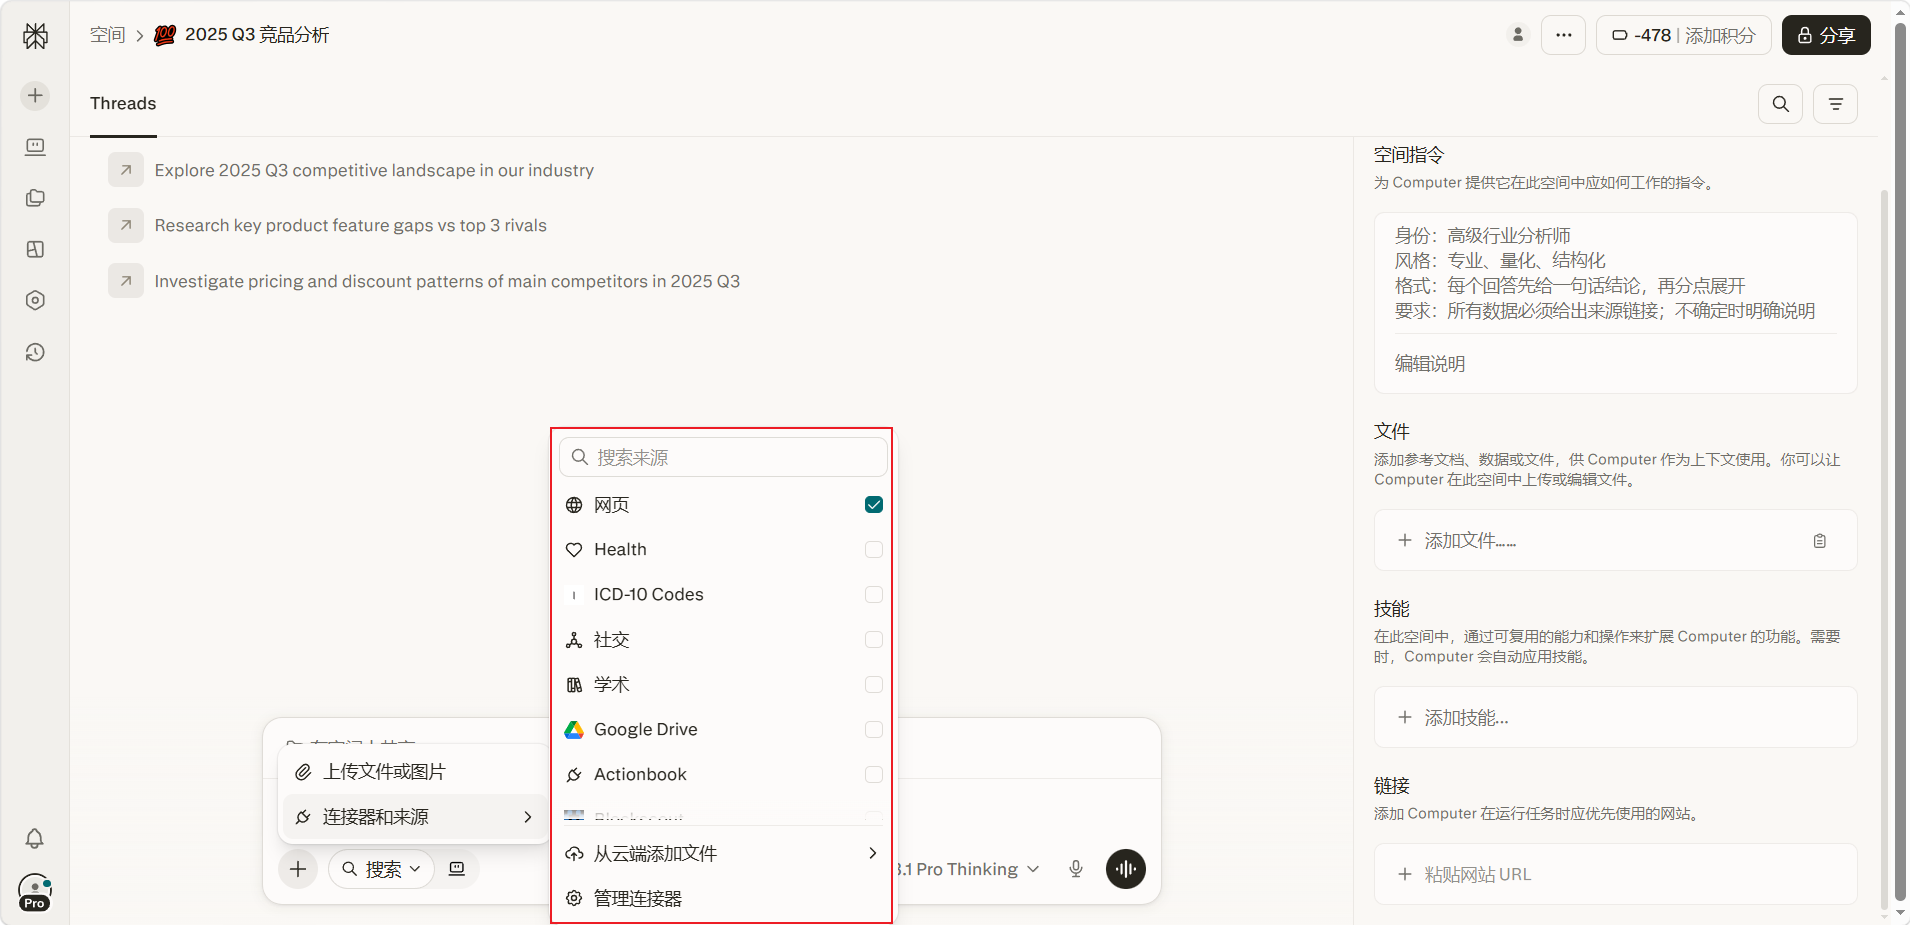Open the Computer icon in the left sidebar
This screenshot has height=925, width=1910.
coord(35,147)
